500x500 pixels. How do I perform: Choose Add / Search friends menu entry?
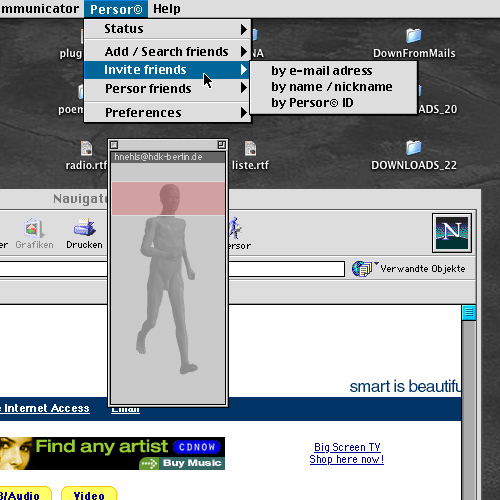click(167, 52)
